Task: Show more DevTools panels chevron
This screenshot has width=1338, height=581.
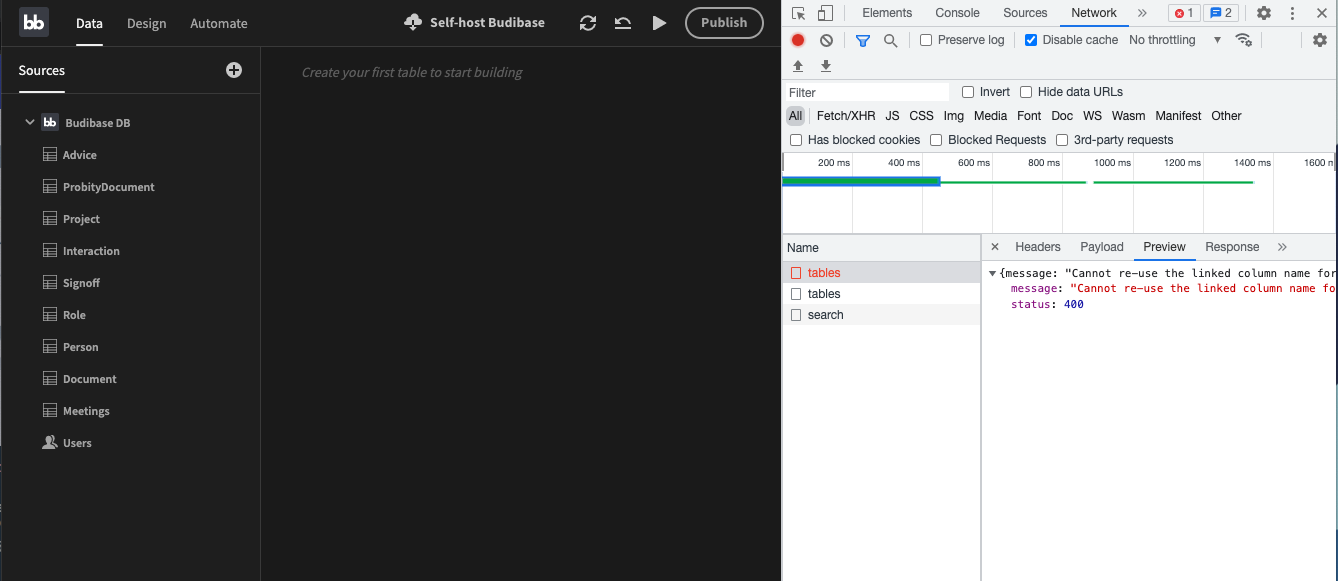Action: 1142,13
